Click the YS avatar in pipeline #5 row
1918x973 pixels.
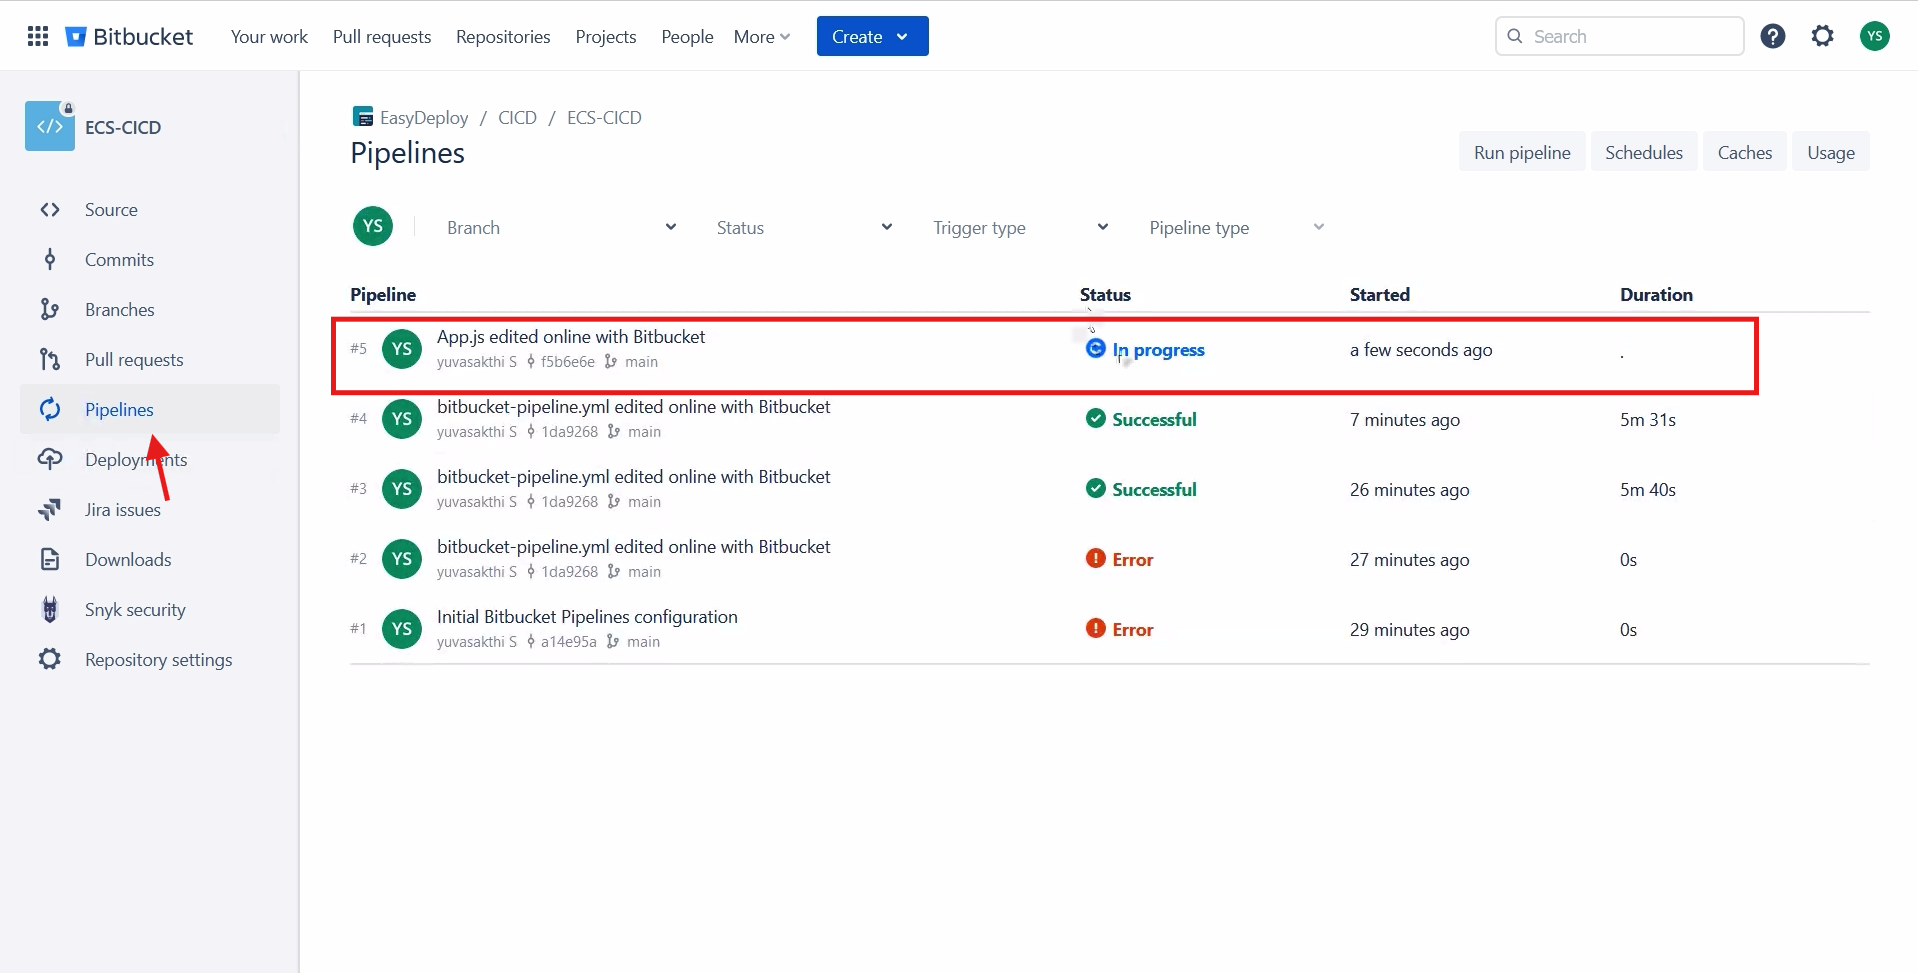402,349
